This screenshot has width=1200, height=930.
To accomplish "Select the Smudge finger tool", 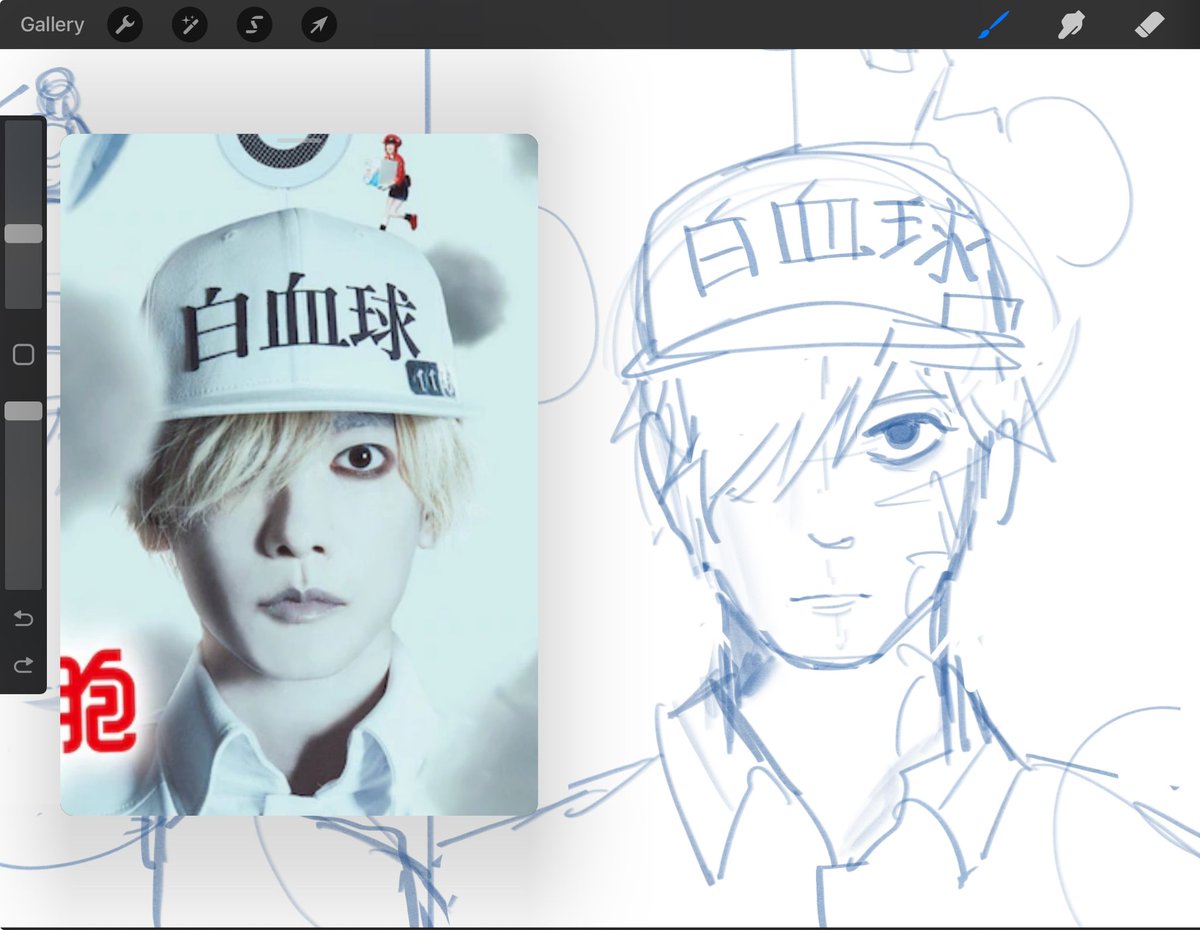I will point(1072,24).
